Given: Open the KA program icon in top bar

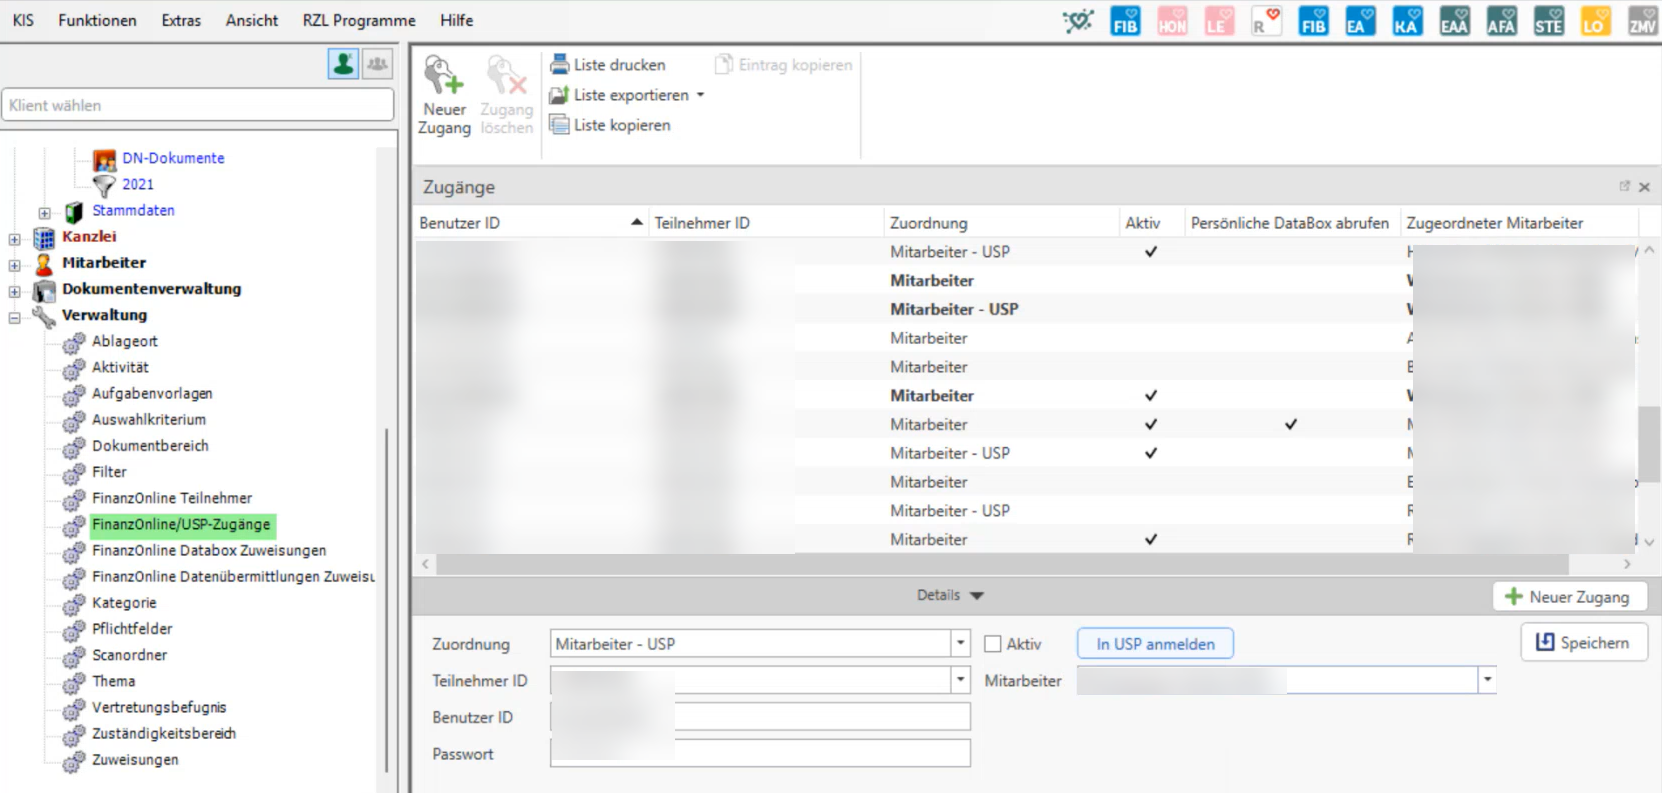Looking at the screenshot, I should coord(1407,21).
